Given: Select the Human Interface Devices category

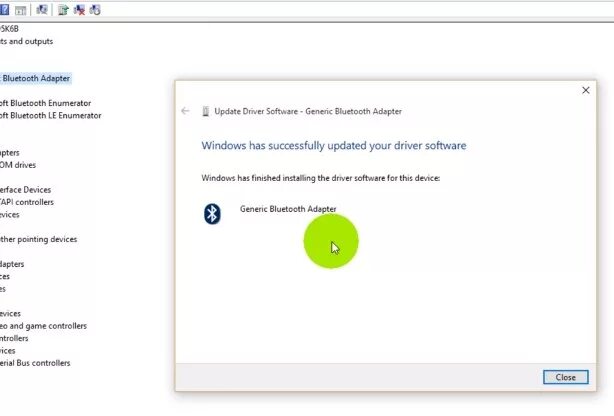Looking at the screenshot, I should pos(25,190).
